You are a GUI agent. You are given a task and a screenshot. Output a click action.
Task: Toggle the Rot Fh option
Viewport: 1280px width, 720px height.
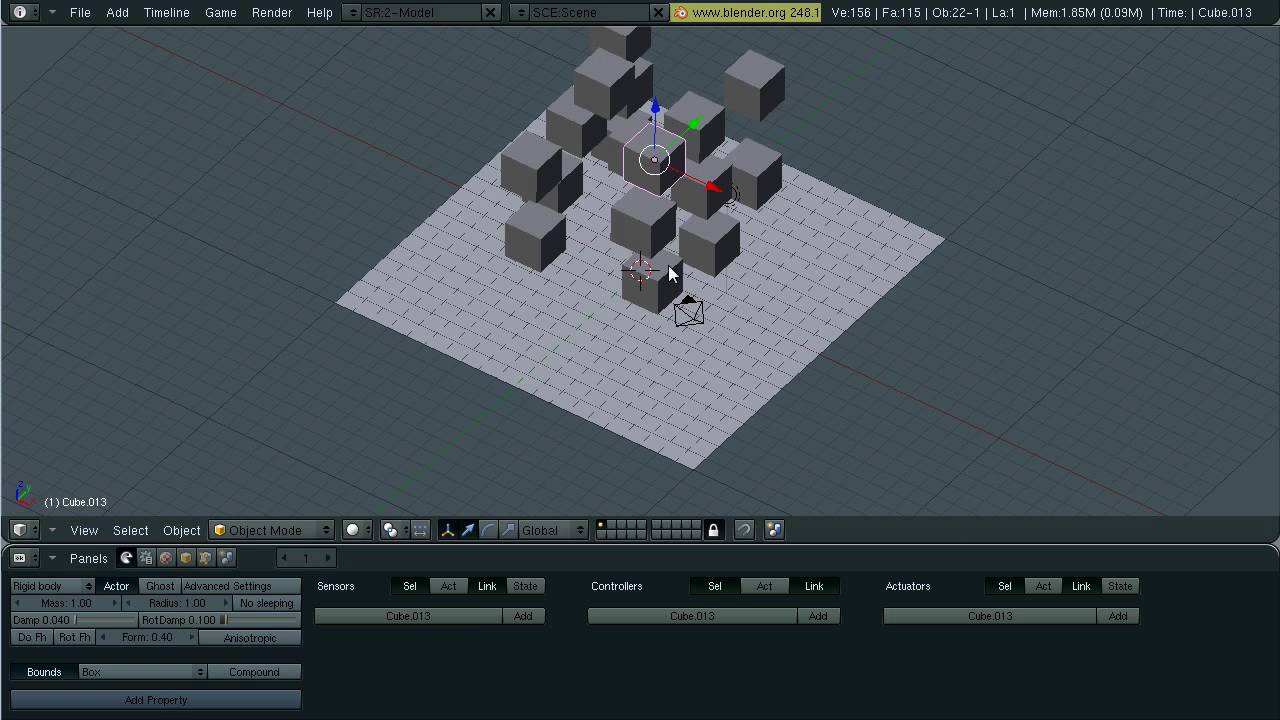coord(74,637)
